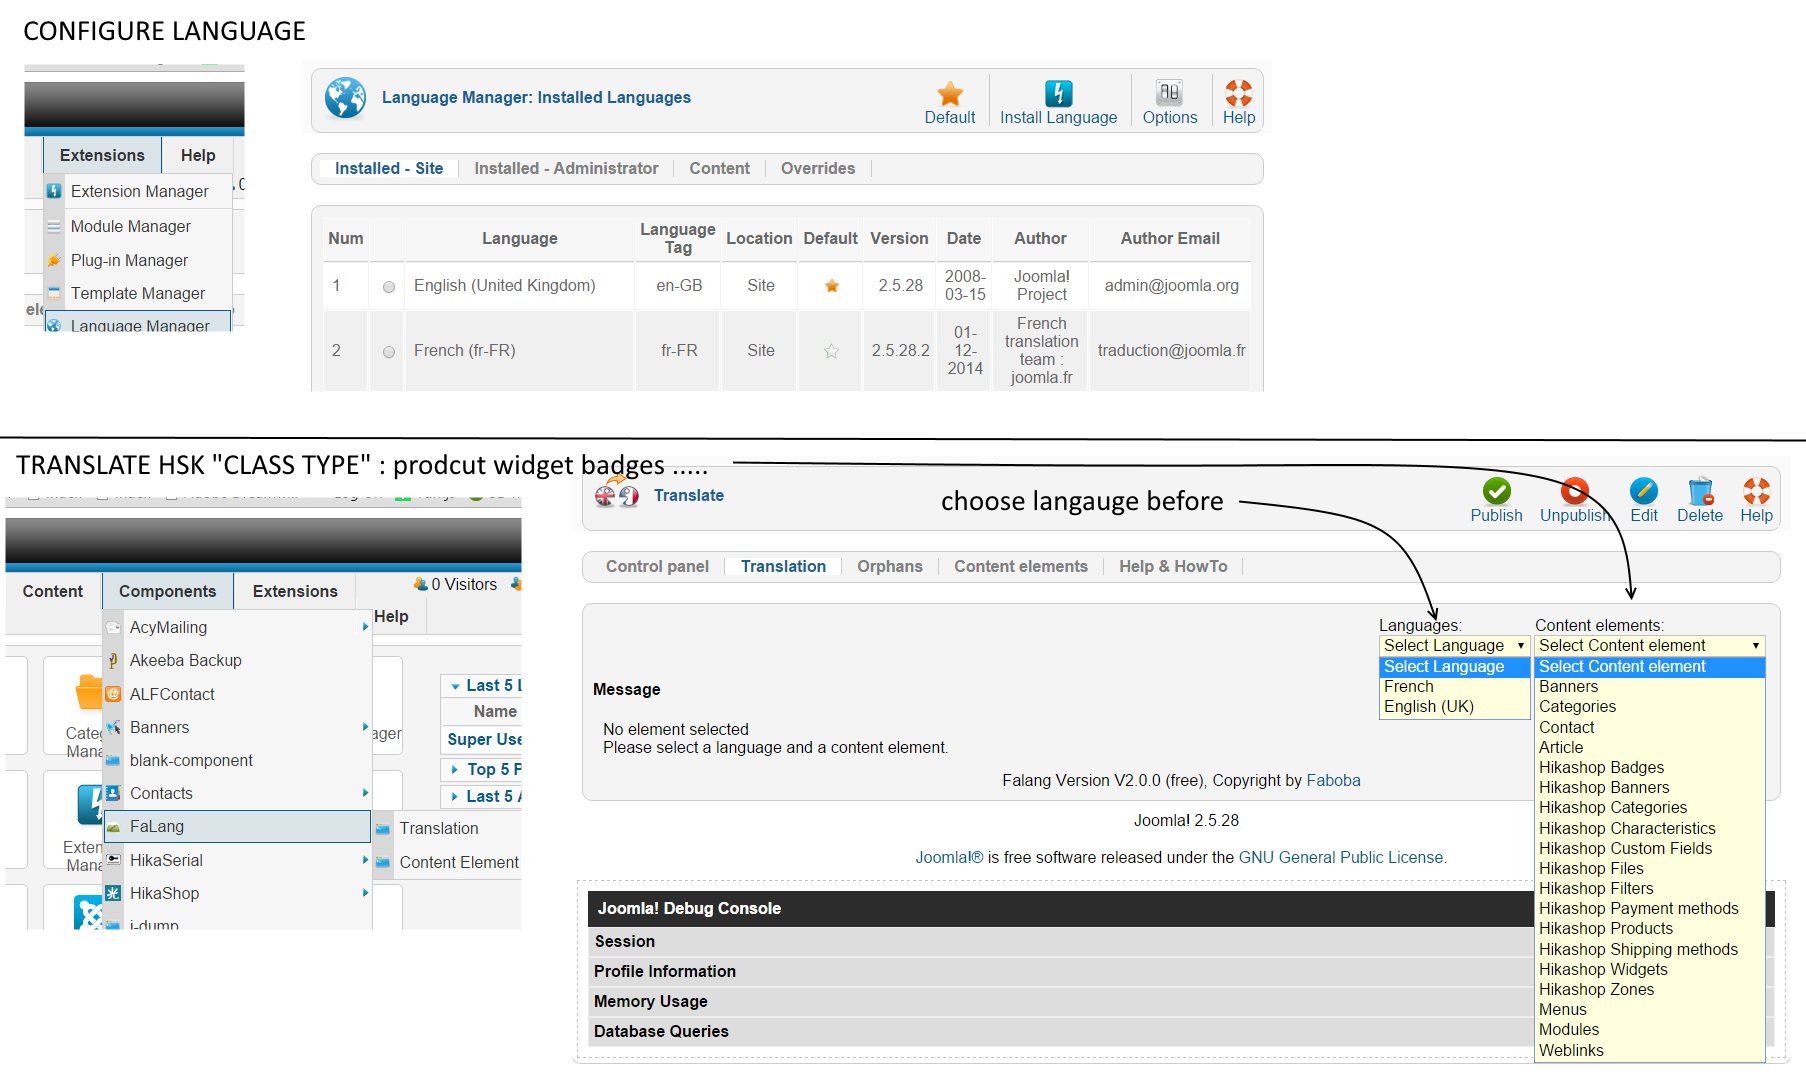Image resolution: width=1806 pixels, height=1080 pixels.
Task: Click the FaLang component icon
Action: click(x=113, y=826)
